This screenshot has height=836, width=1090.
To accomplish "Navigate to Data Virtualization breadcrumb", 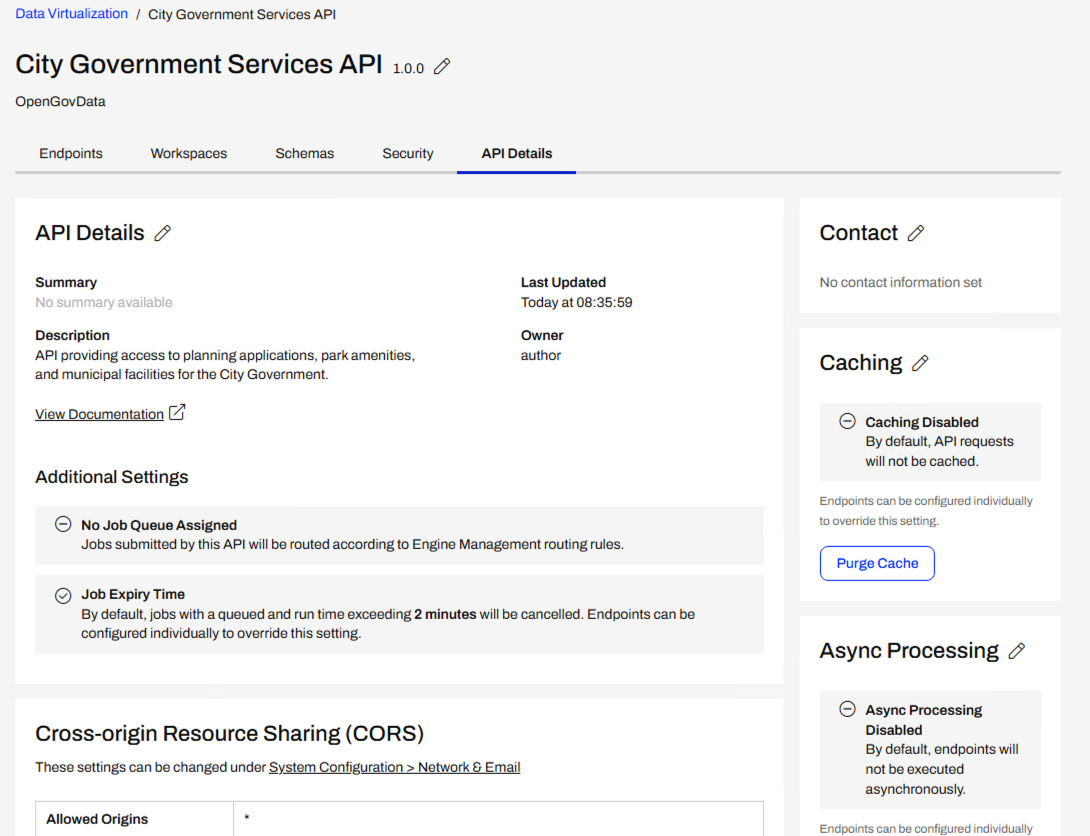I will pos(72,14).
